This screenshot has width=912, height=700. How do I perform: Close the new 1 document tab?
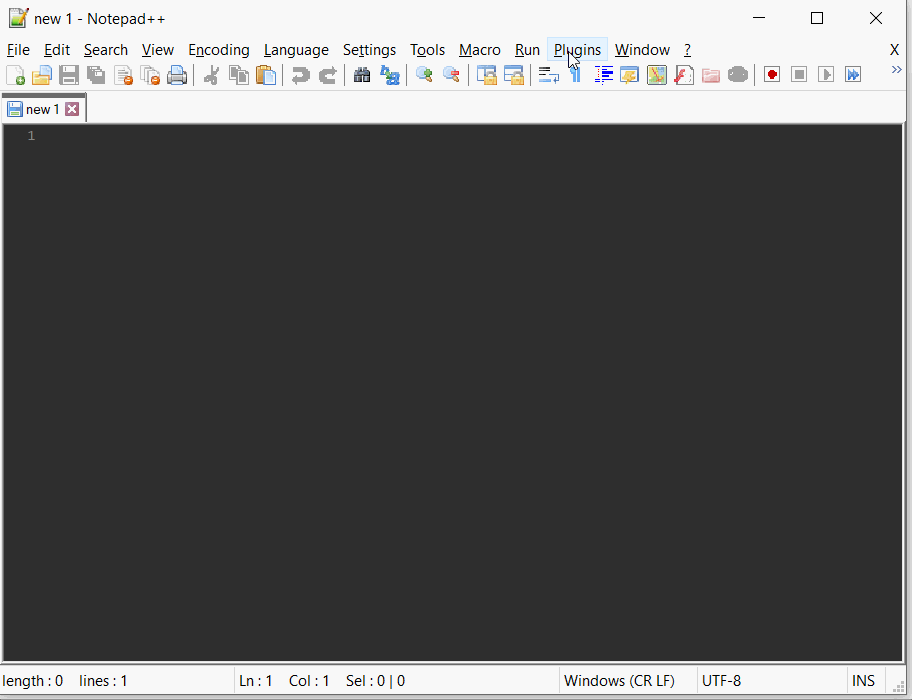pos(71,109)
